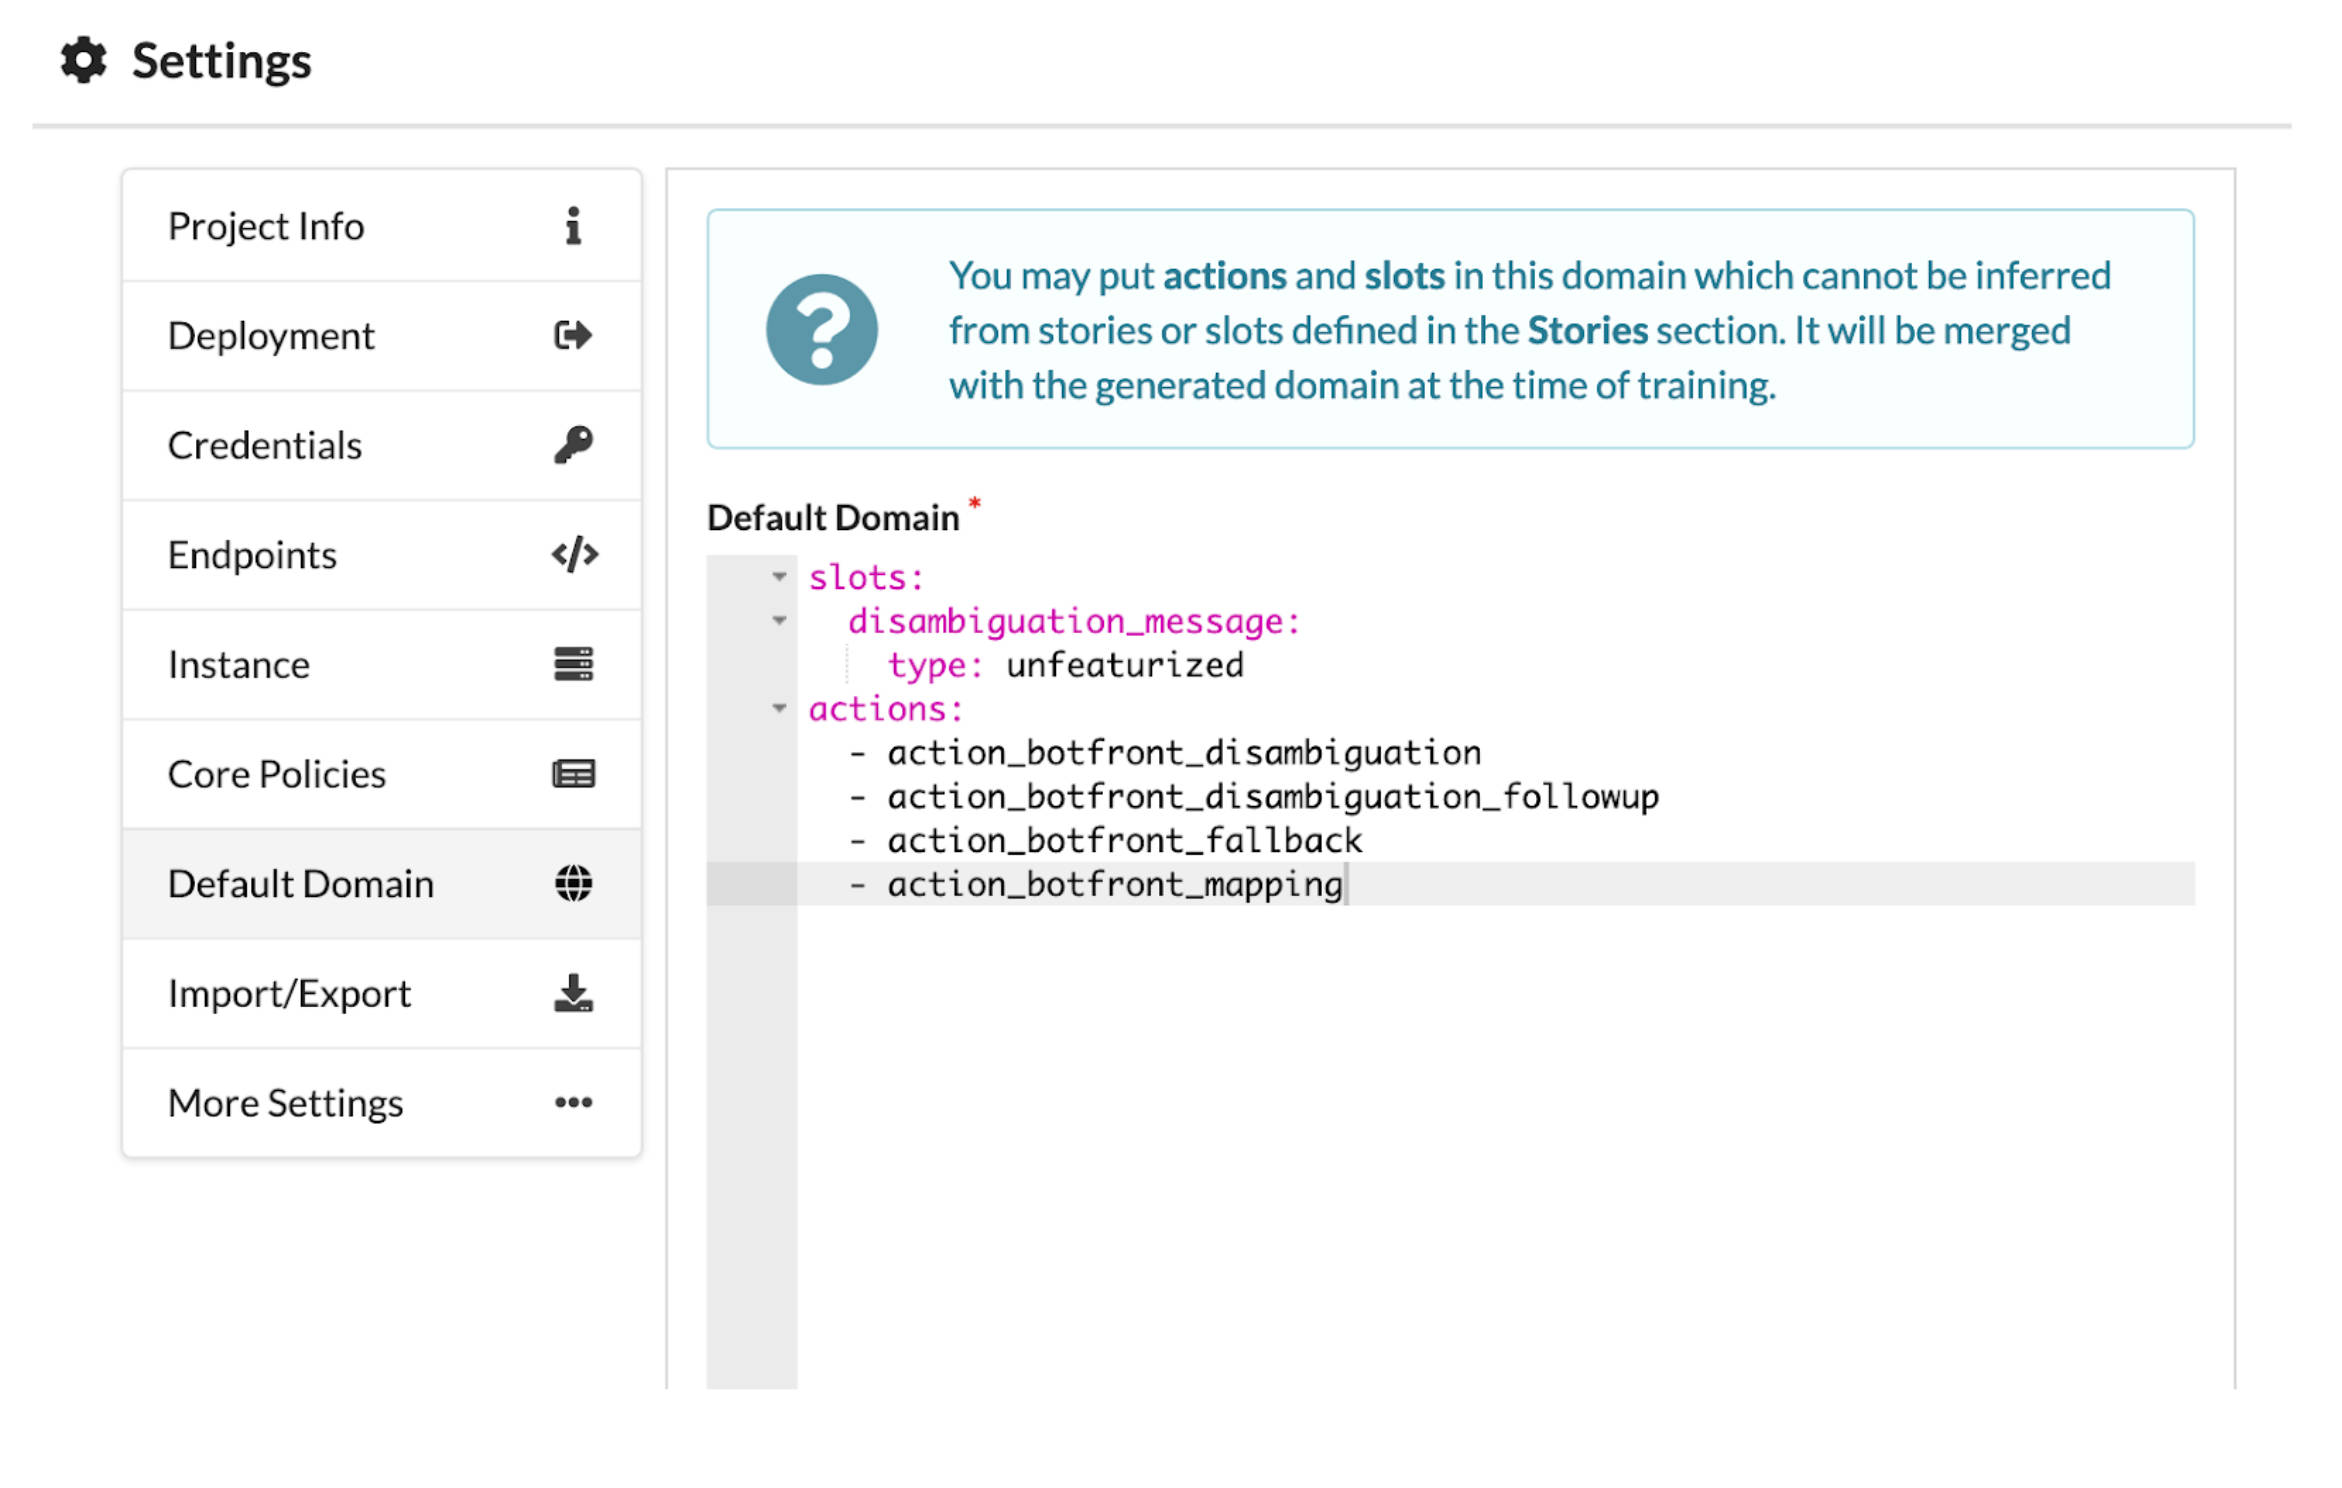Click the globe icon for Default Domain

[573, 884]
